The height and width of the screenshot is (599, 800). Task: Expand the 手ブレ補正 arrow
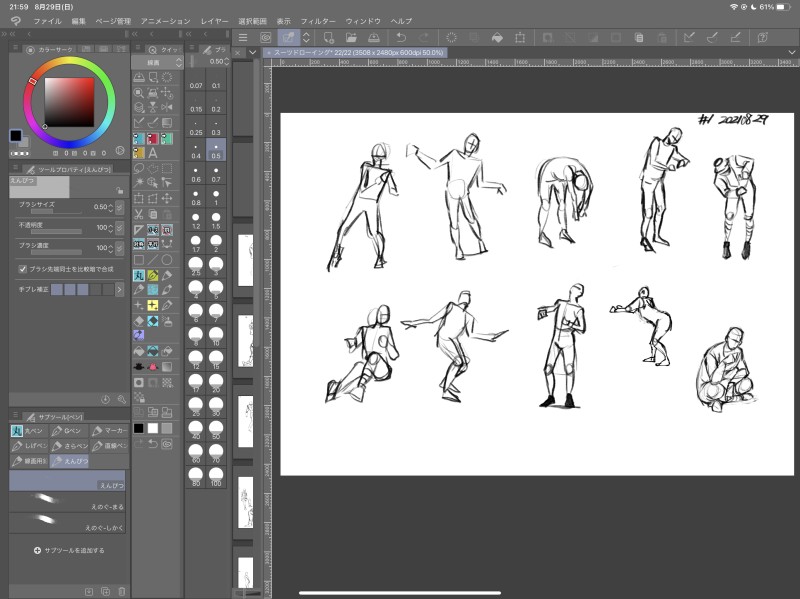click(x=119, y=289)
